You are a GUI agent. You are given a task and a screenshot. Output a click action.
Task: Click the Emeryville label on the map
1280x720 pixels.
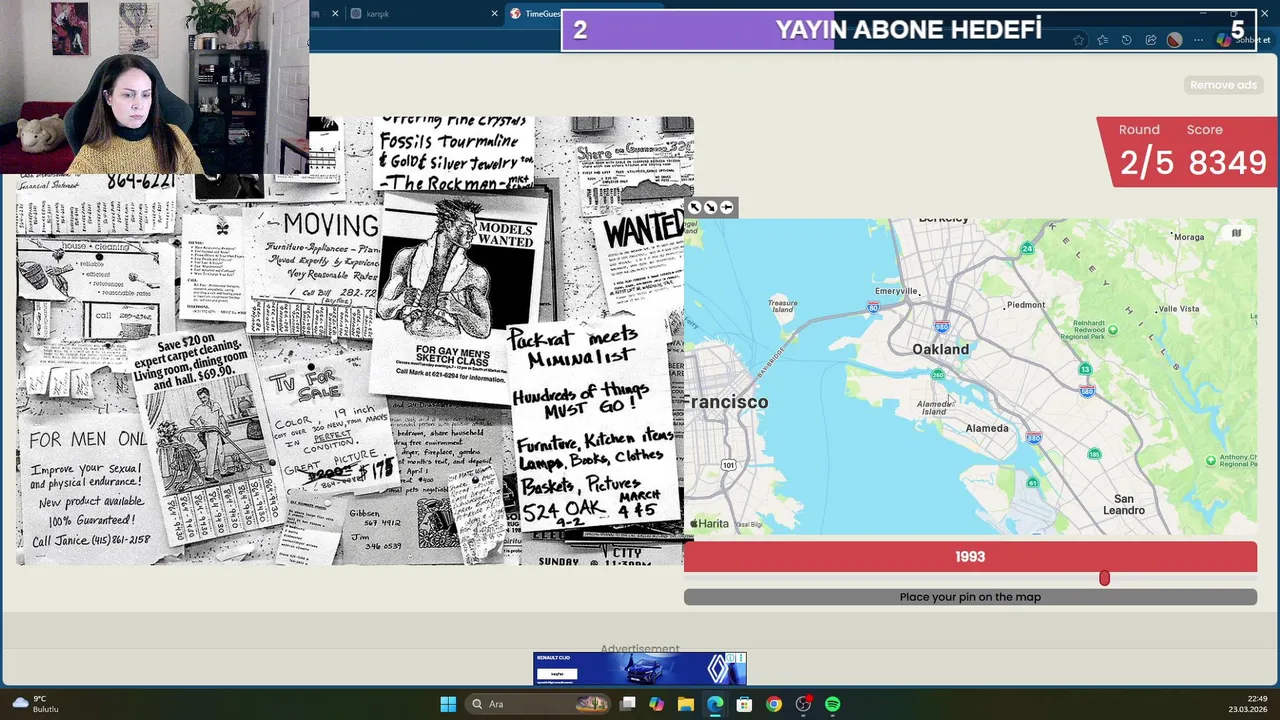pos(896,291)
